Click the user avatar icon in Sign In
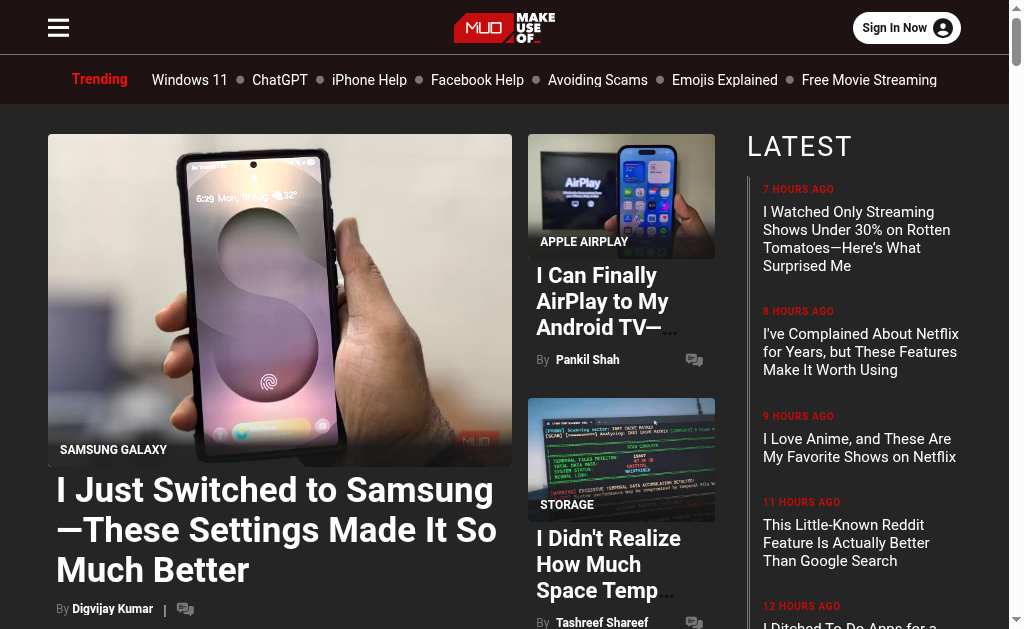1024x629 pixels. pos(942,28)
